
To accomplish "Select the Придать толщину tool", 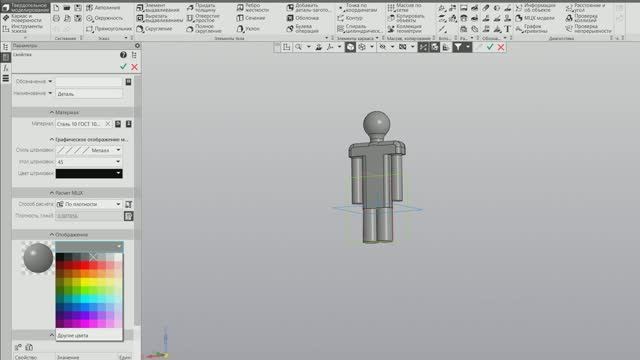I will (x=202, y=8).
